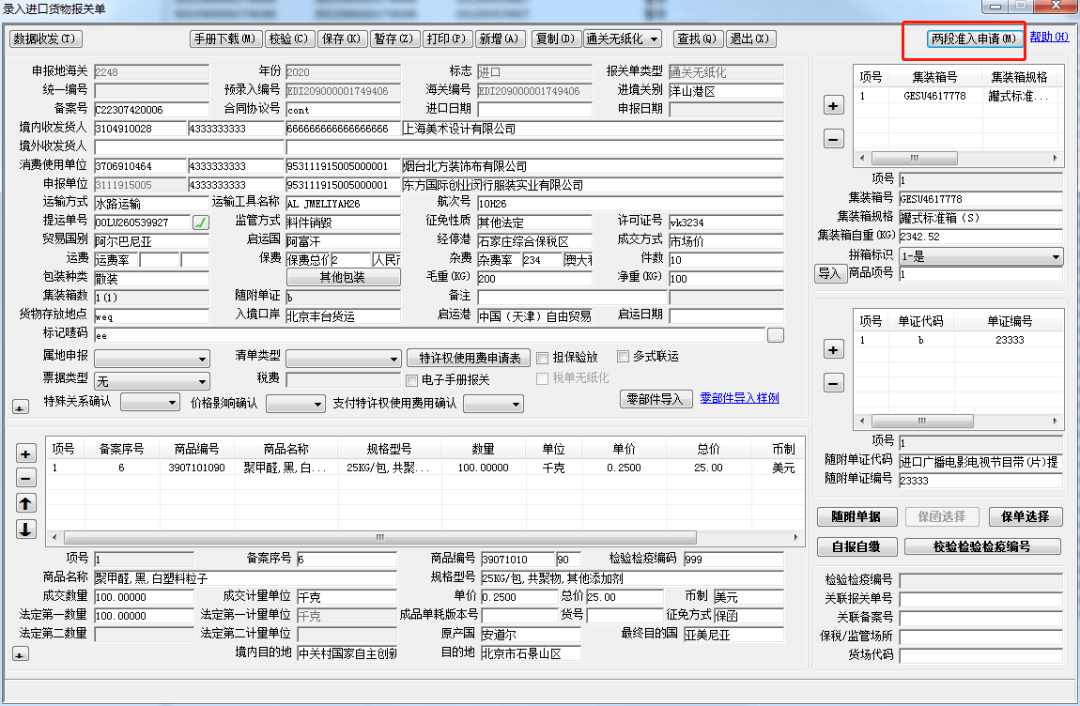The height and width of the screenshot is (706, 1080).
Task: Tick the 担保验放 checkbox
Action: click(x=542, y=357)
